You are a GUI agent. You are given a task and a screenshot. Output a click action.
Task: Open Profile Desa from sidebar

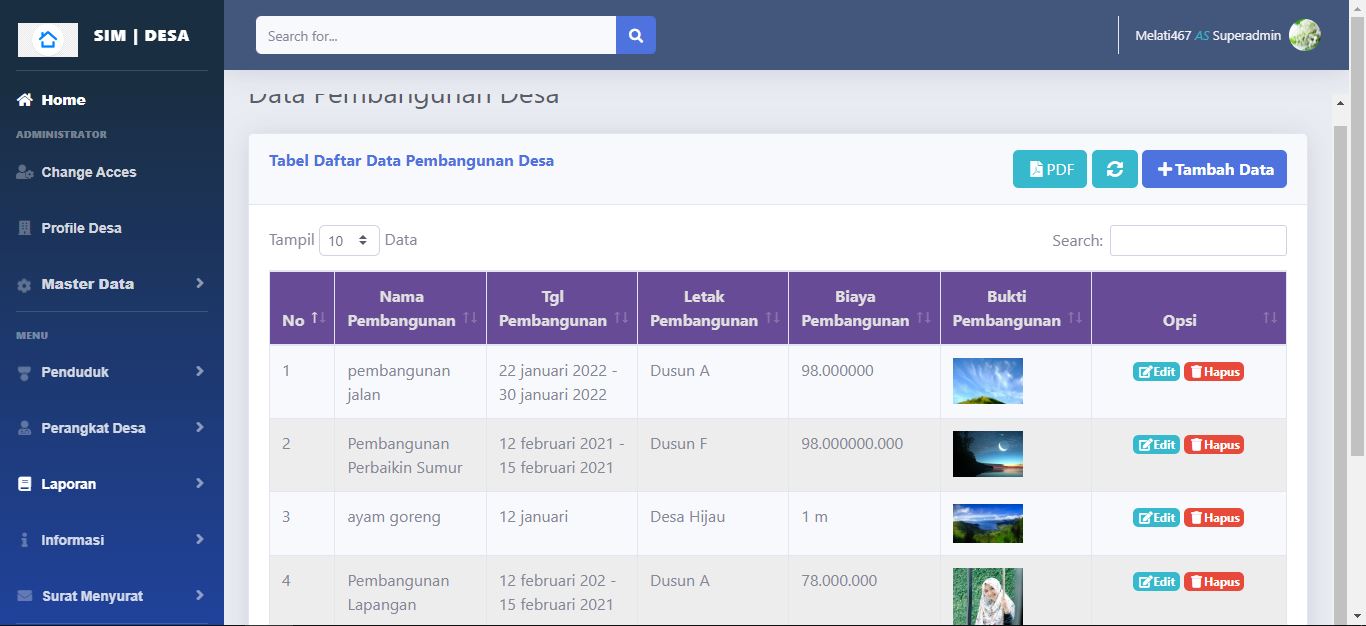(80, 228)
